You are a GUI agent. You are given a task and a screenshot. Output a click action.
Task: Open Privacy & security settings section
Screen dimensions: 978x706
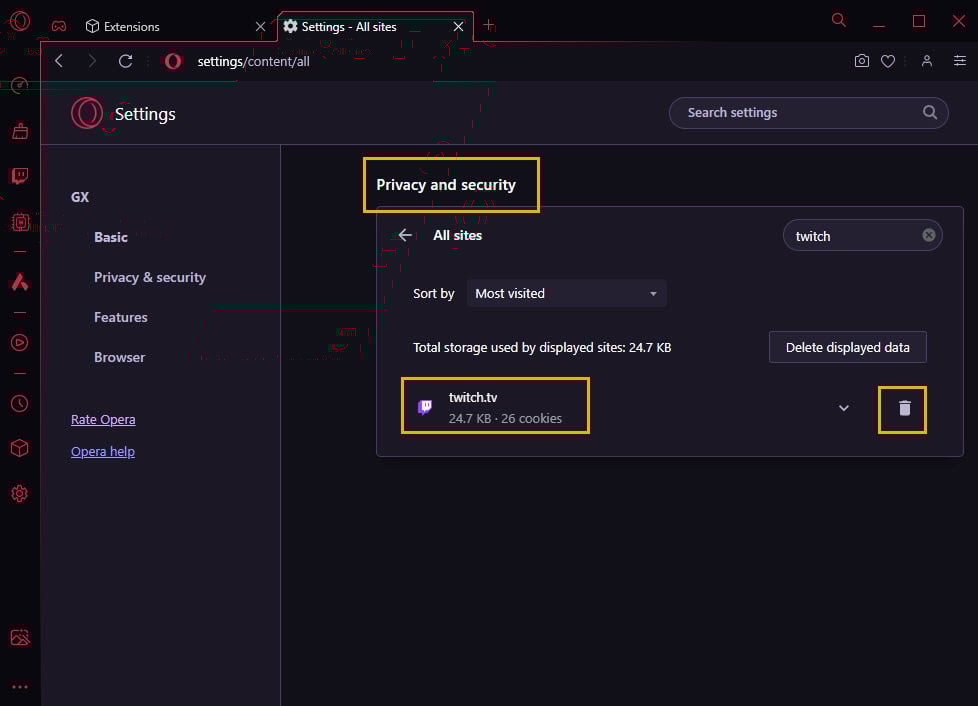(x=150, y=277)
